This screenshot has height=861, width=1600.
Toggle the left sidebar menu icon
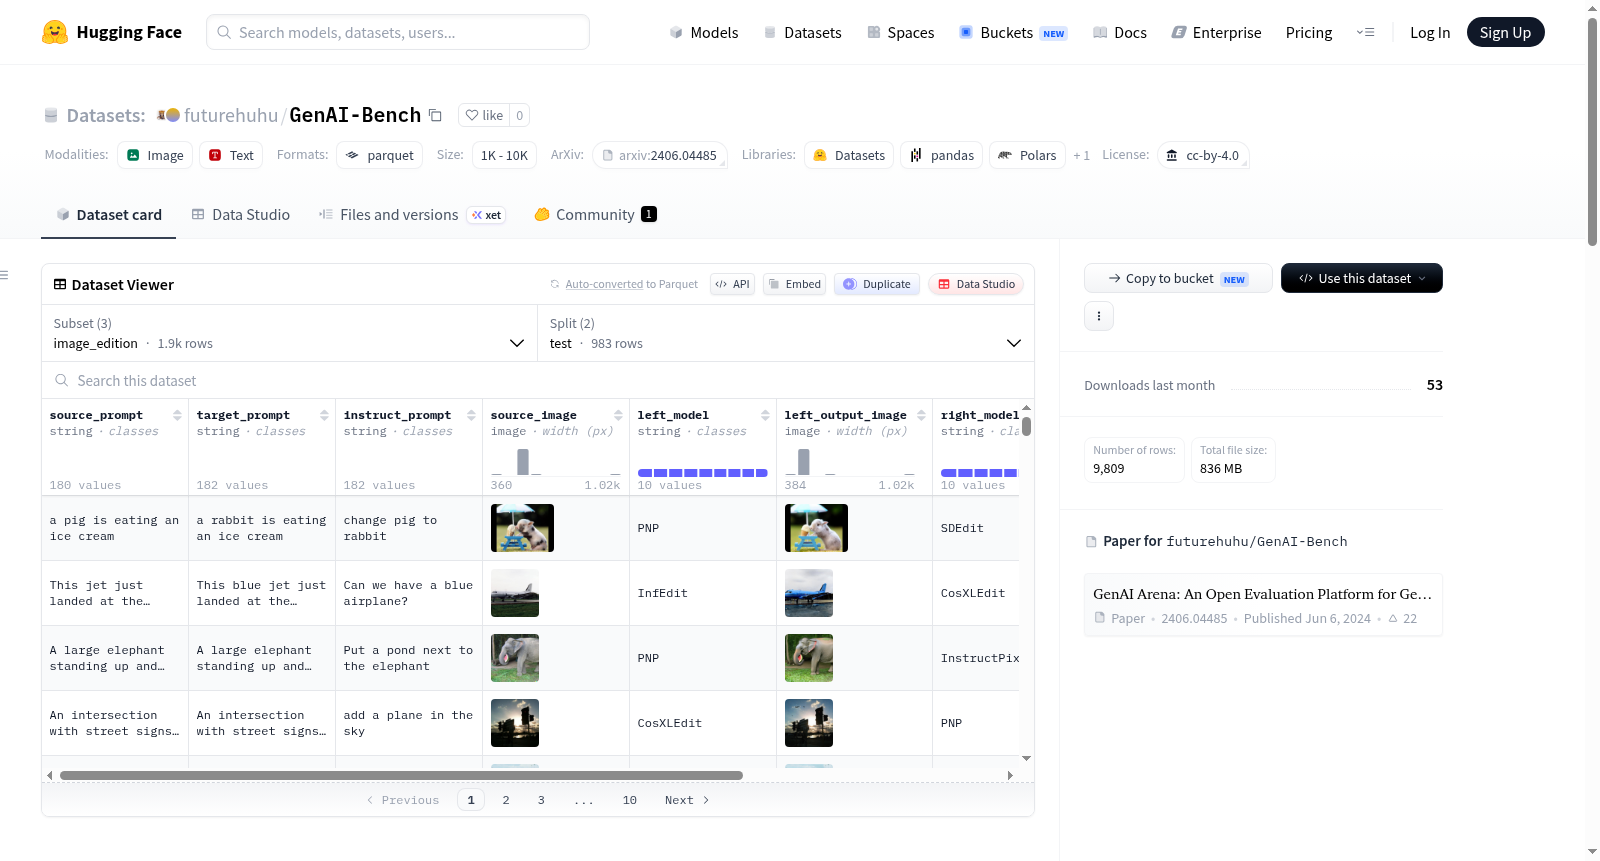click(x=5, y=275)
